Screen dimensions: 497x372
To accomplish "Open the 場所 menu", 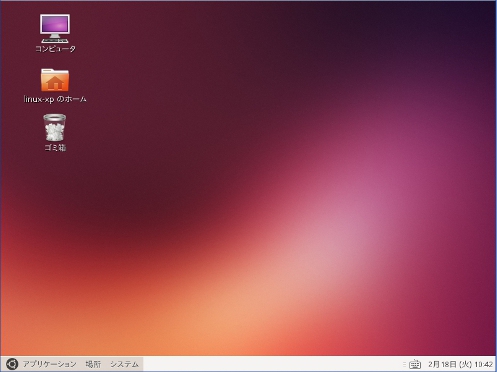I will [93, 364].
